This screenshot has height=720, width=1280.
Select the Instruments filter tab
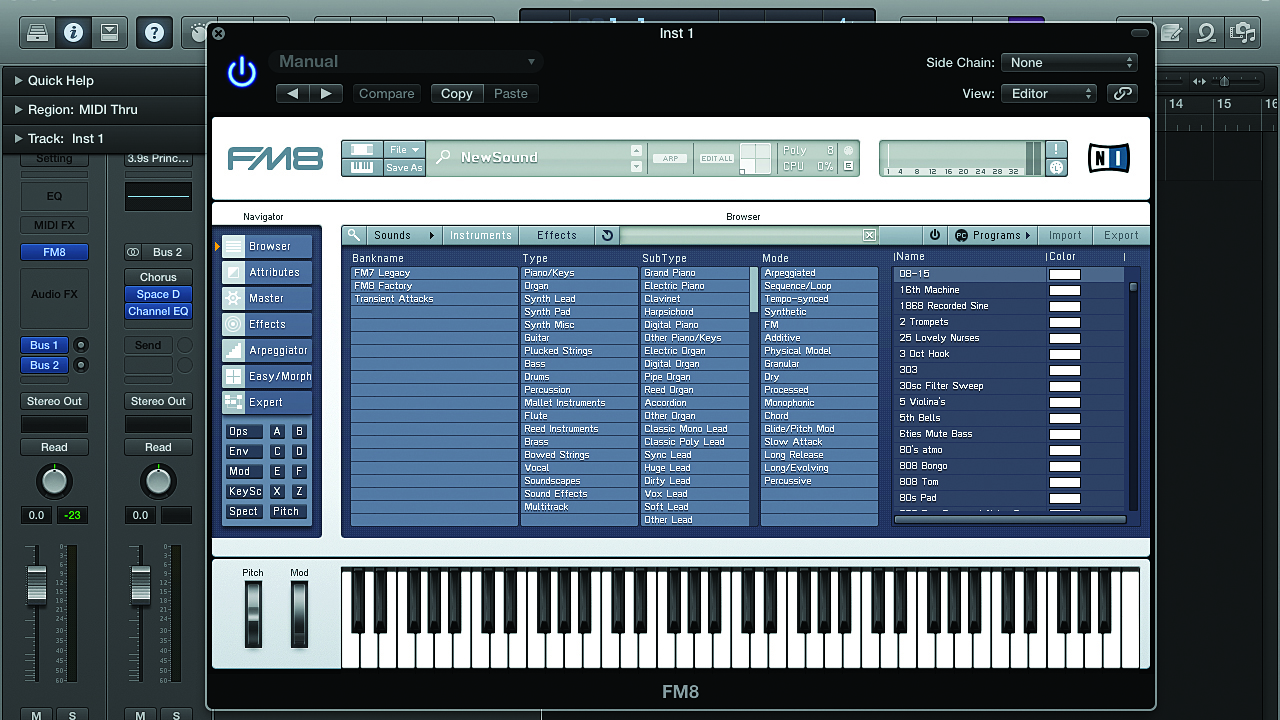[481, 235]
